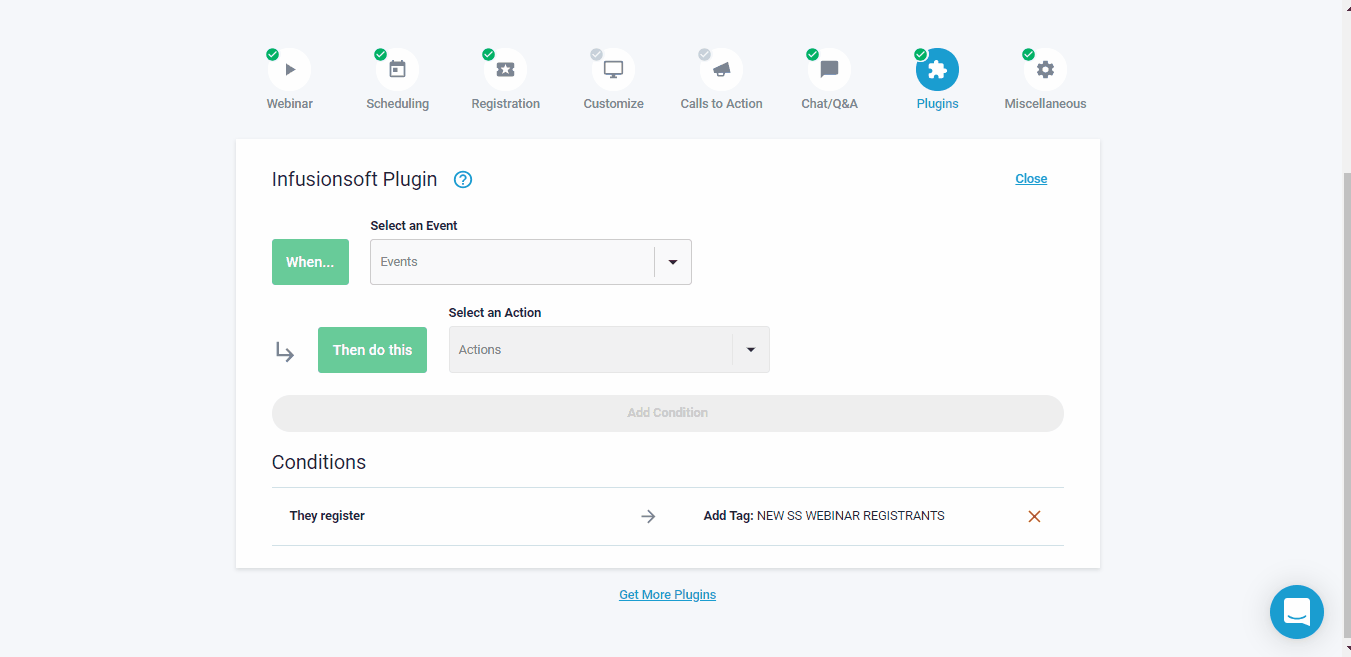This screenshot has height=657, width=1351.
Task: Open the Events dropdown field
Action: [531, 262]
